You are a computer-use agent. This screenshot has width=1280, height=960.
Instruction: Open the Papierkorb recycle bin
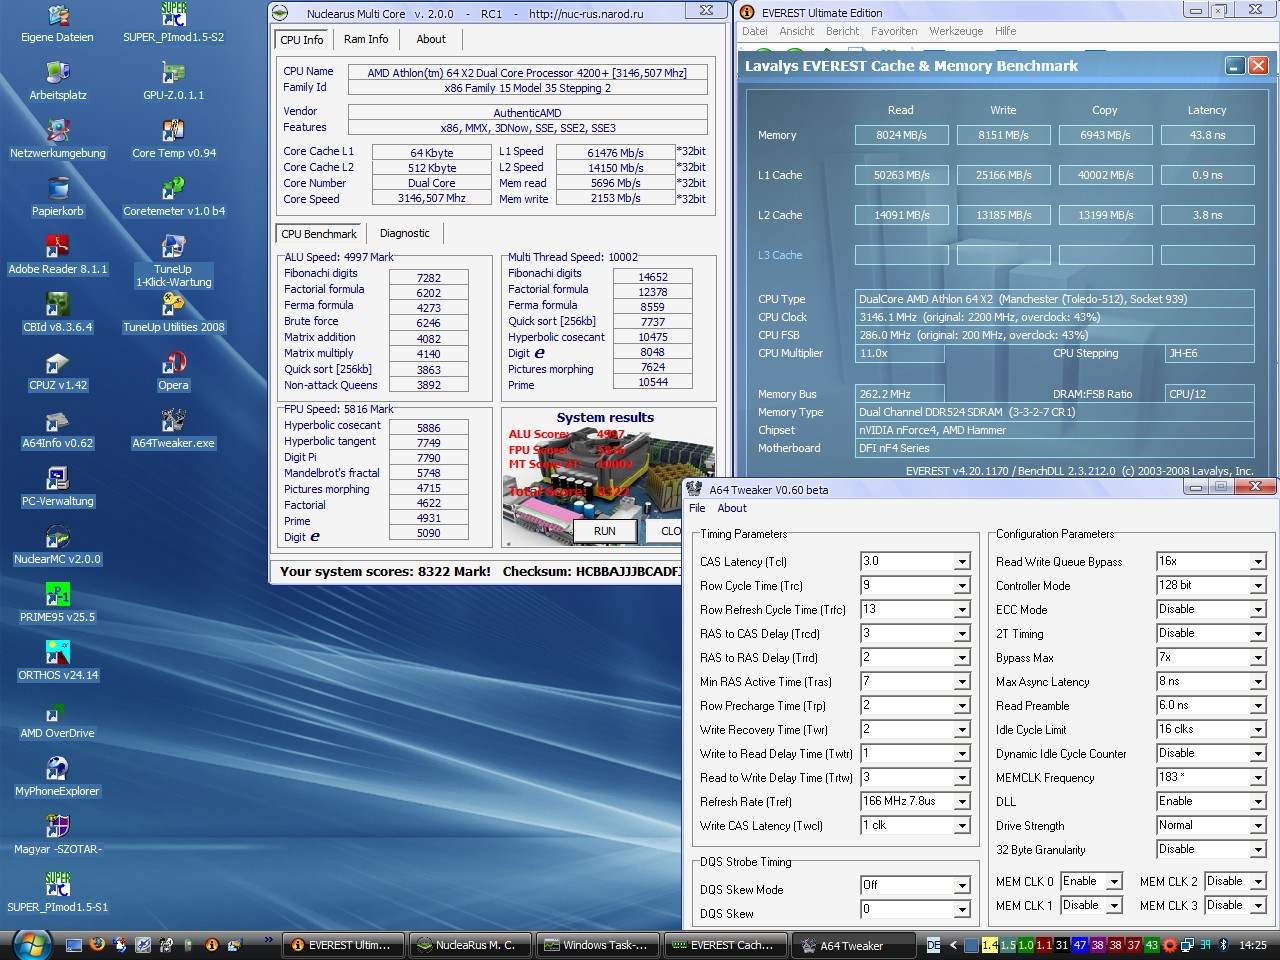(57, 198)
